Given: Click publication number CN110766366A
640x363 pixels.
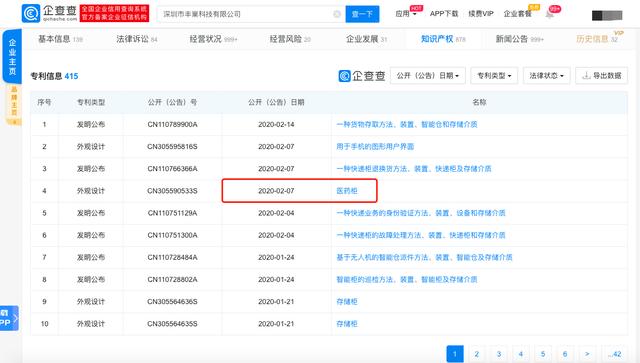Looking at the screenshot, I should click(x=172, y=168).
